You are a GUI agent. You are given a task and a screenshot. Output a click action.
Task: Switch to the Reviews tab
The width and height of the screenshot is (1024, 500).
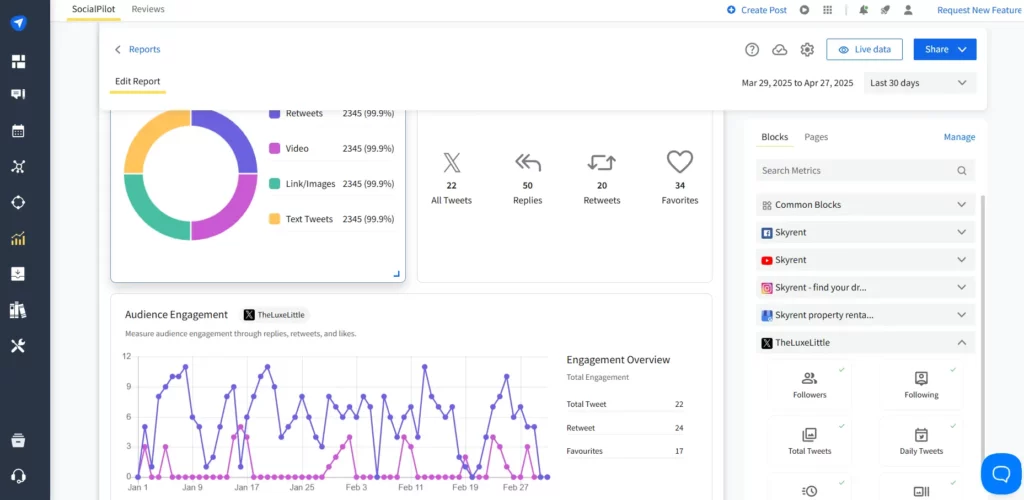[x=148, y=10]
